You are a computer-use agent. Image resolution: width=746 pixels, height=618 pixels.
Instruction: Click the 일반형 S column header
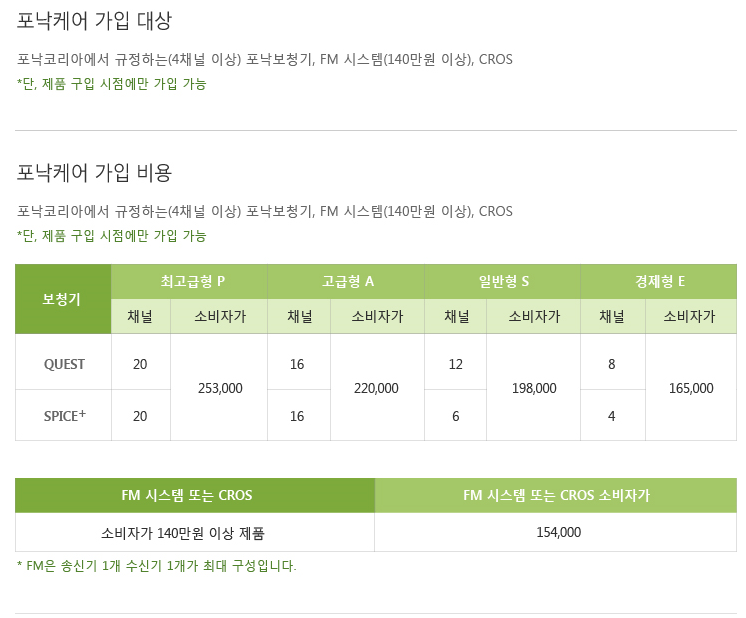point(502,282)
